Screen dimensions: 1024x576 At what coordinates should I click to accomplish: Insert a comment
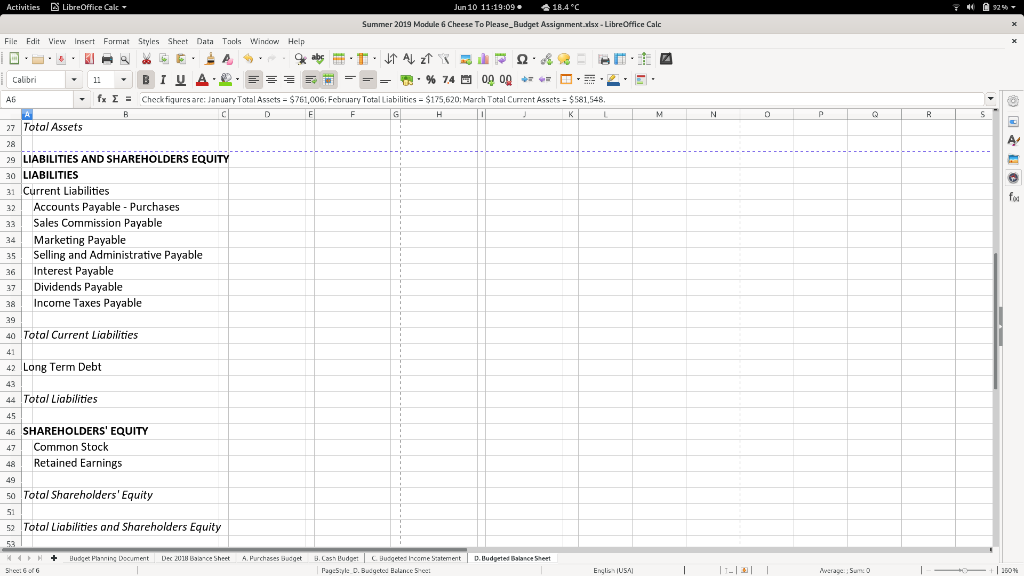point(563,58)
